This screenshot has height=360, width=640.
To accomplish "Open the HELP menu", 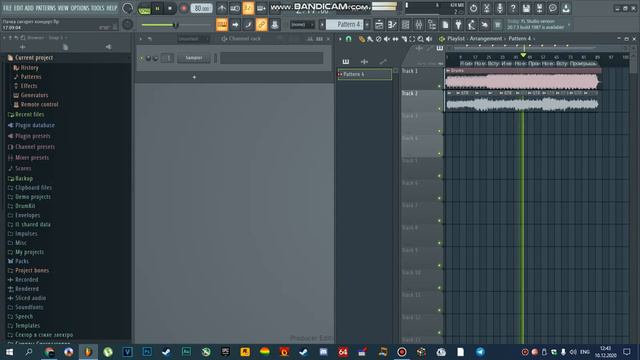I will click(111, 8).
